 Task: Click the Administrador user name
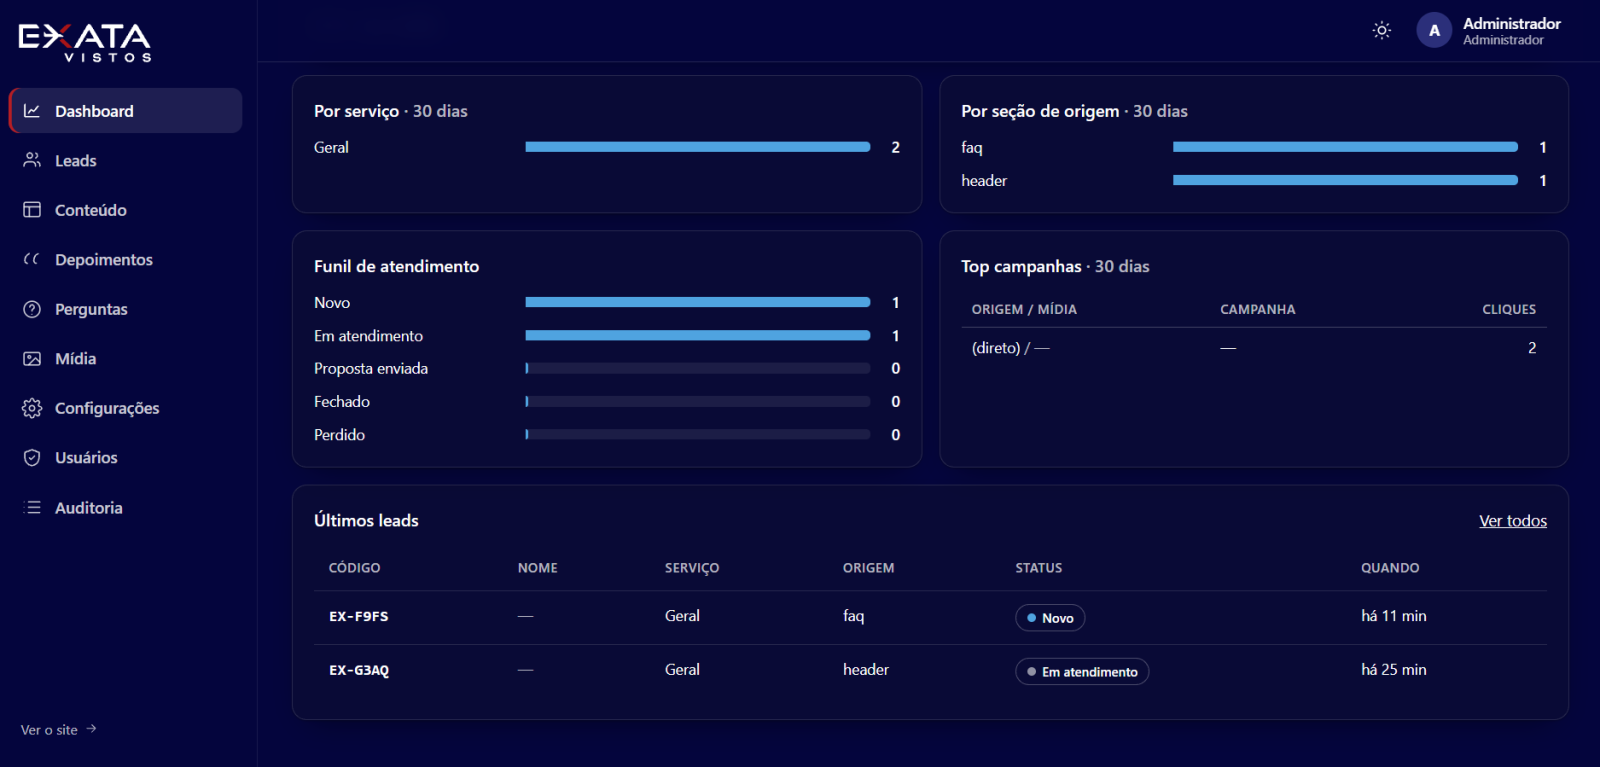1512,23
